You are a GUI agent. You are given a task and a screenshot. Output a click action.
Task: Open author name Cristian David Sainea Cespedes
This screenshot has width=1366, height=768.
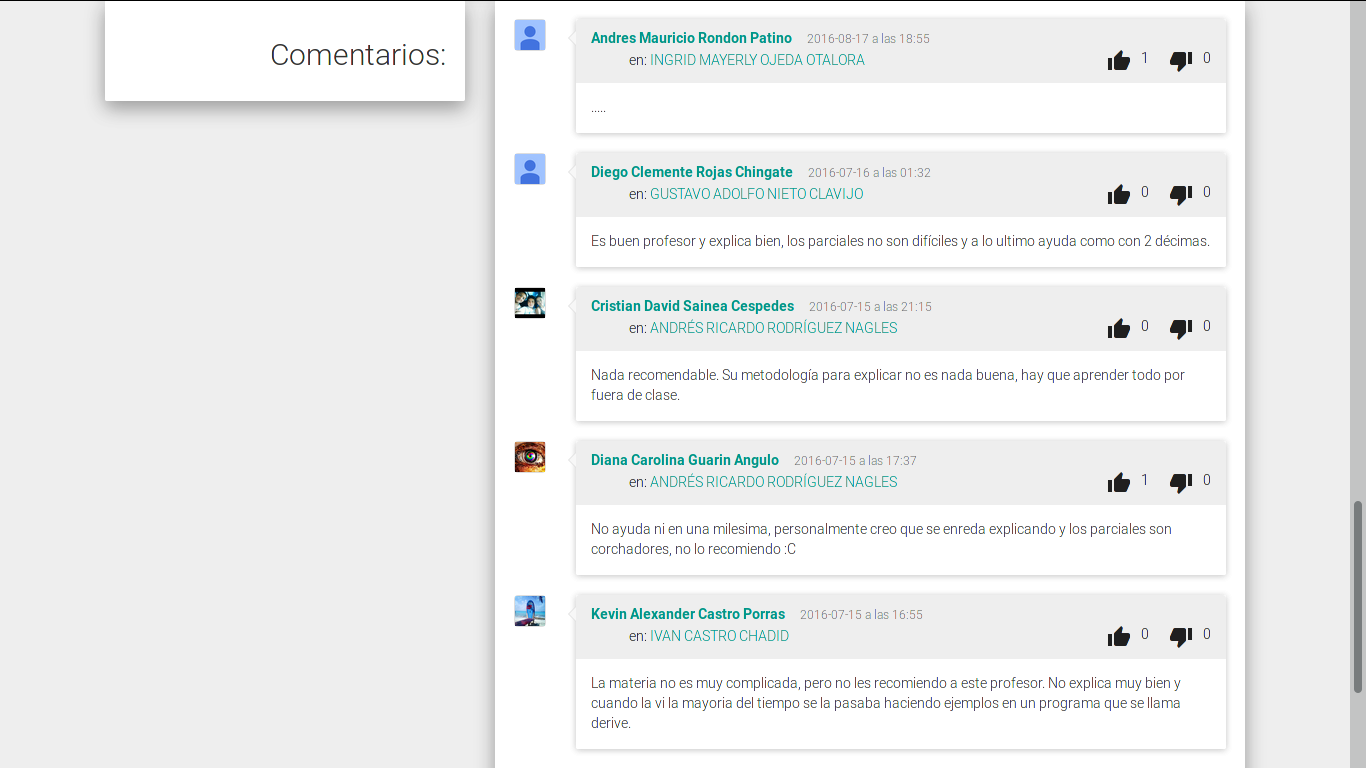pyautogui.click(x=692, y=306)
